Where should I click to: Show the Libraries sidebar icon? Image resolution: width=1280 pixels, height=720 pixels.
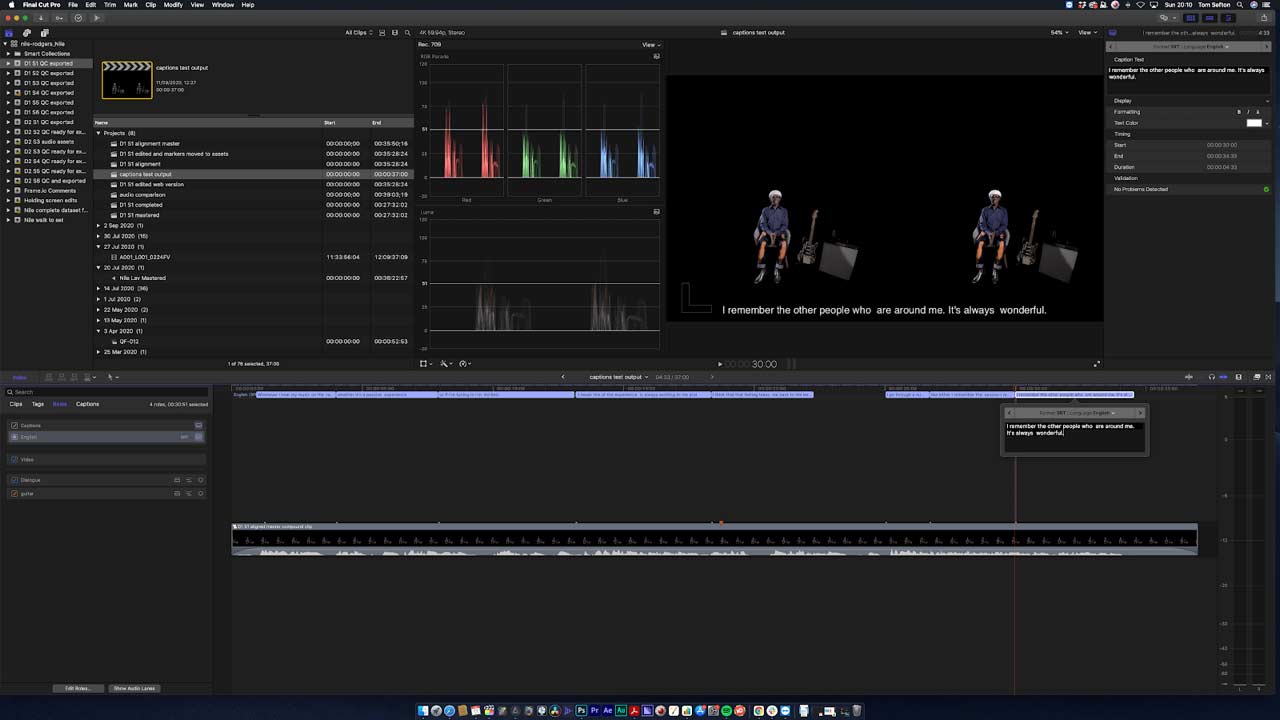[x=10, y=33]
